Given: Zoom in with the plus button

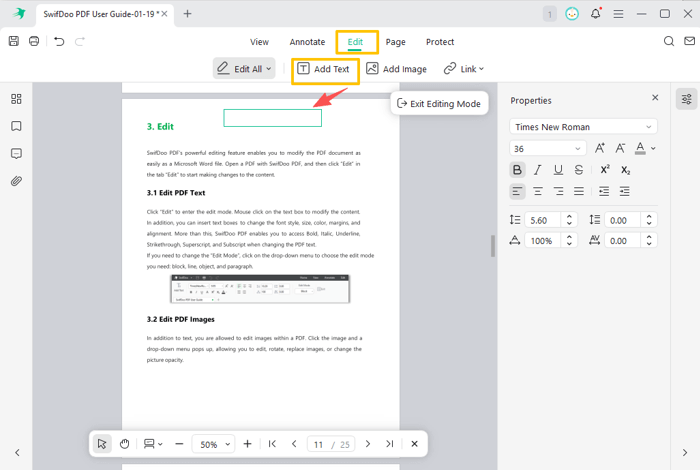Looking at the screenshot, I should [247, 444].
